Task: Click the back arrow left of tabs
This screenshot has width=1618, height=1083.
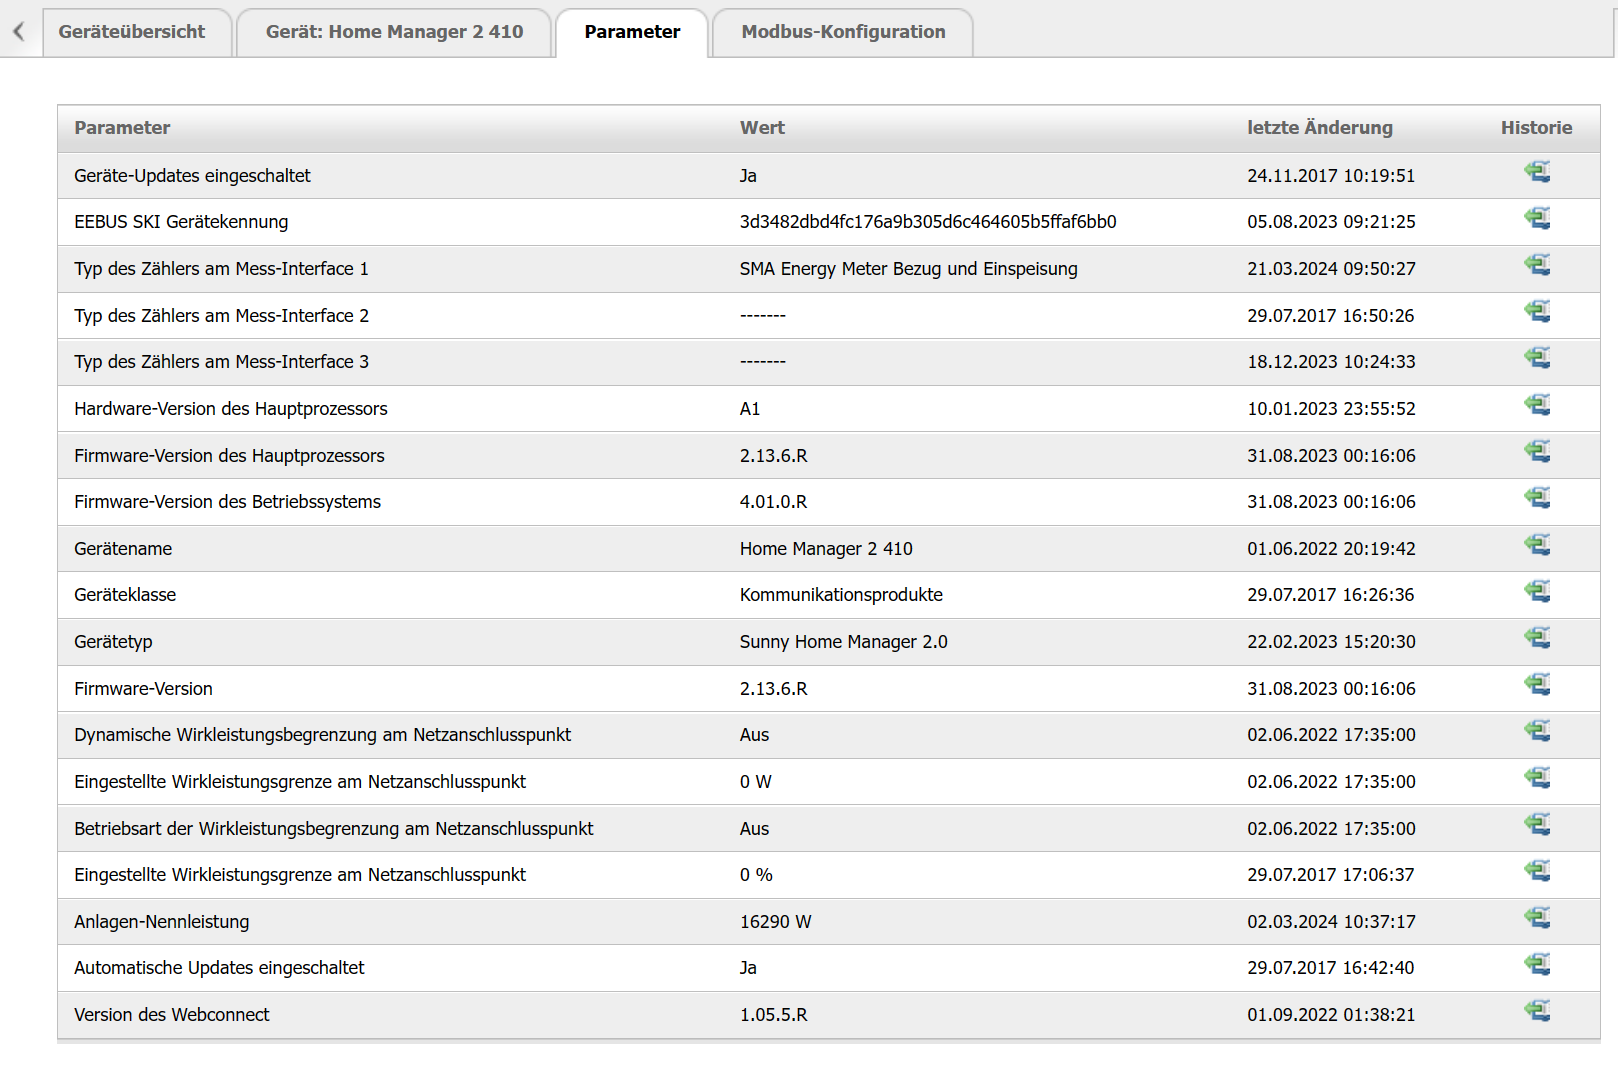Action: click(x=19, y=32)
